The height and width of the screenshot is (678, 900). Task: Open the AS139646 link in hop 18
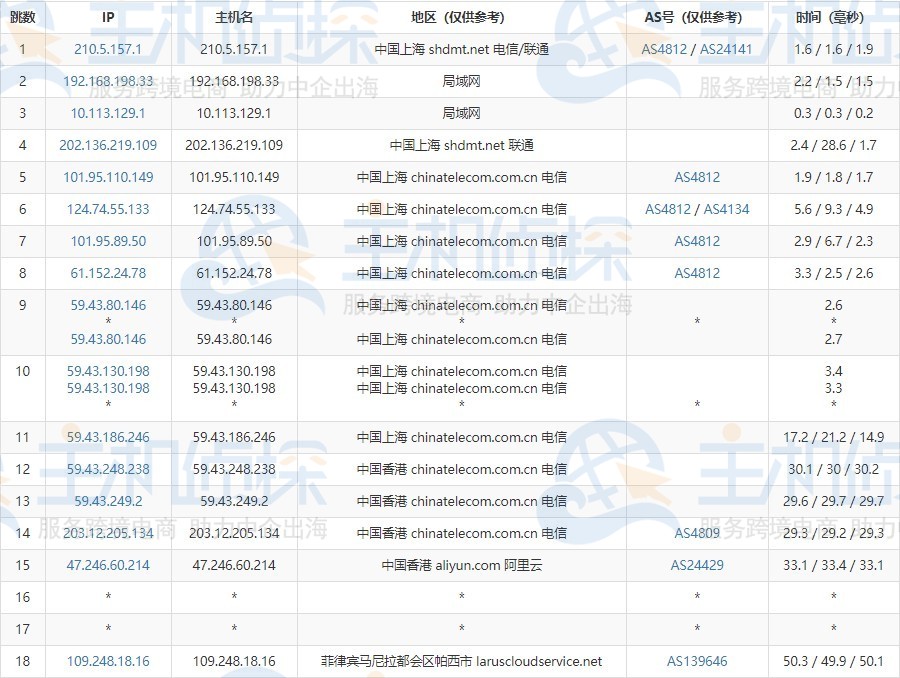pyautogui.click(x=697, y=661)
